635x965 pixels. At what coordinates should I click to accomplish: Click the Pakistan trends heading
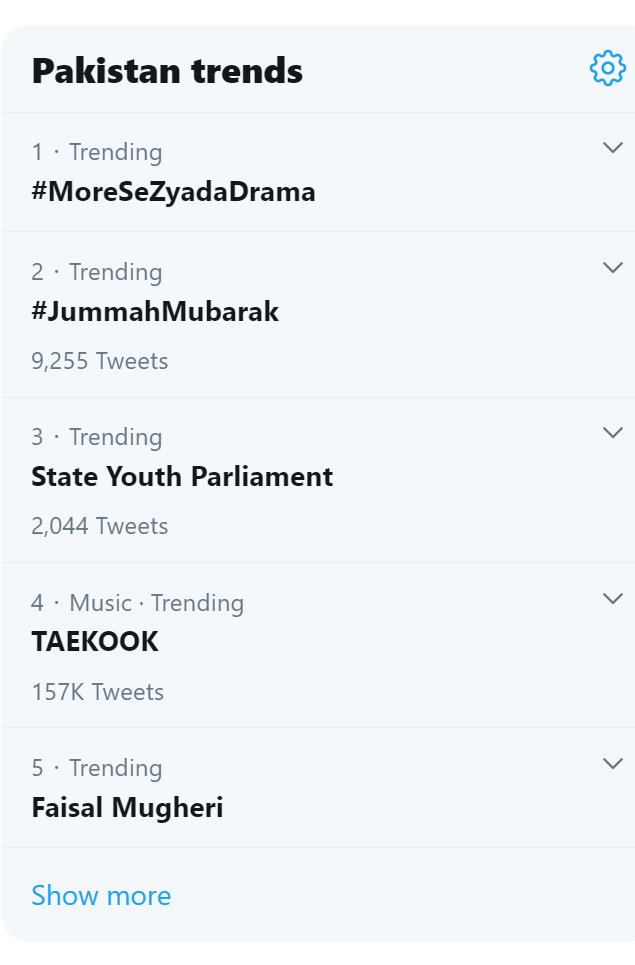pyautogui.click(x=167, y=71)
